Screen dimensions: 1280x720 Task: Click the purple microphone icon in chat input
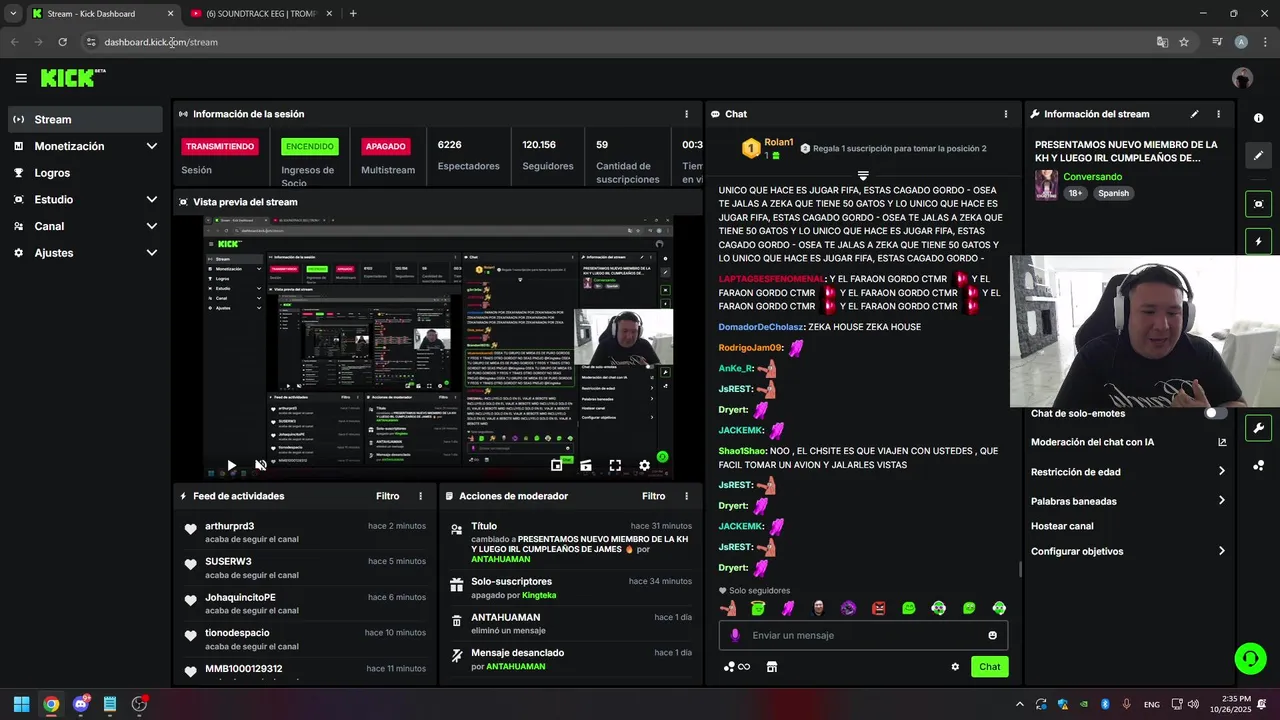coord(735,635)
